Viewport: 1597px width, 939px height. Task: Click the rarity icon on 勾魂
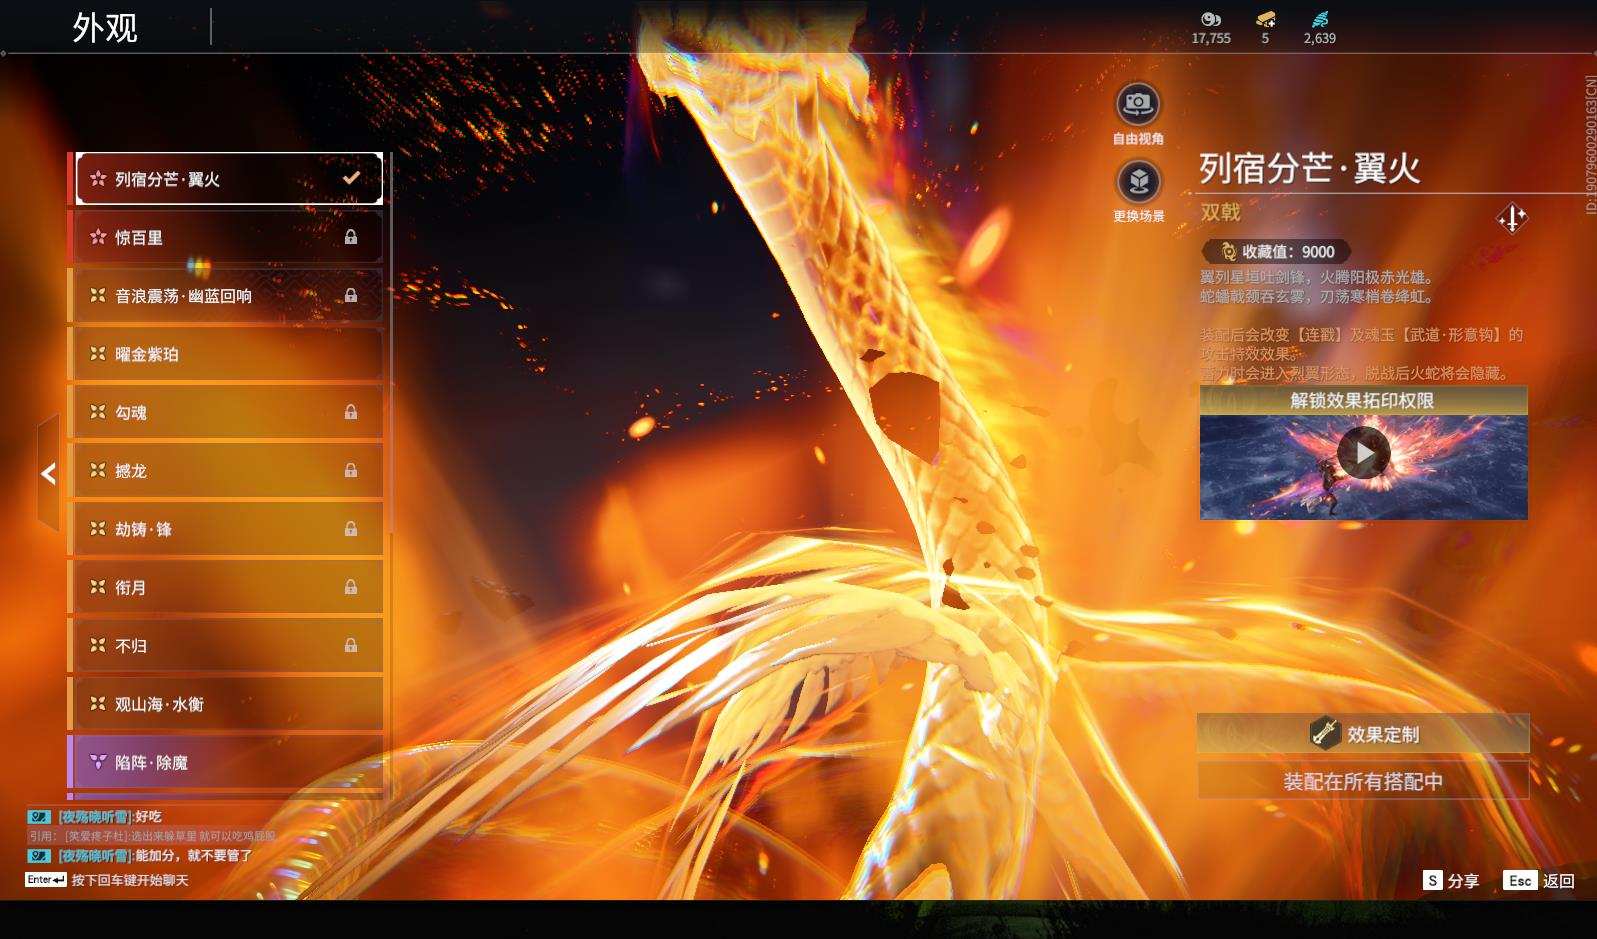coord(98,412)
